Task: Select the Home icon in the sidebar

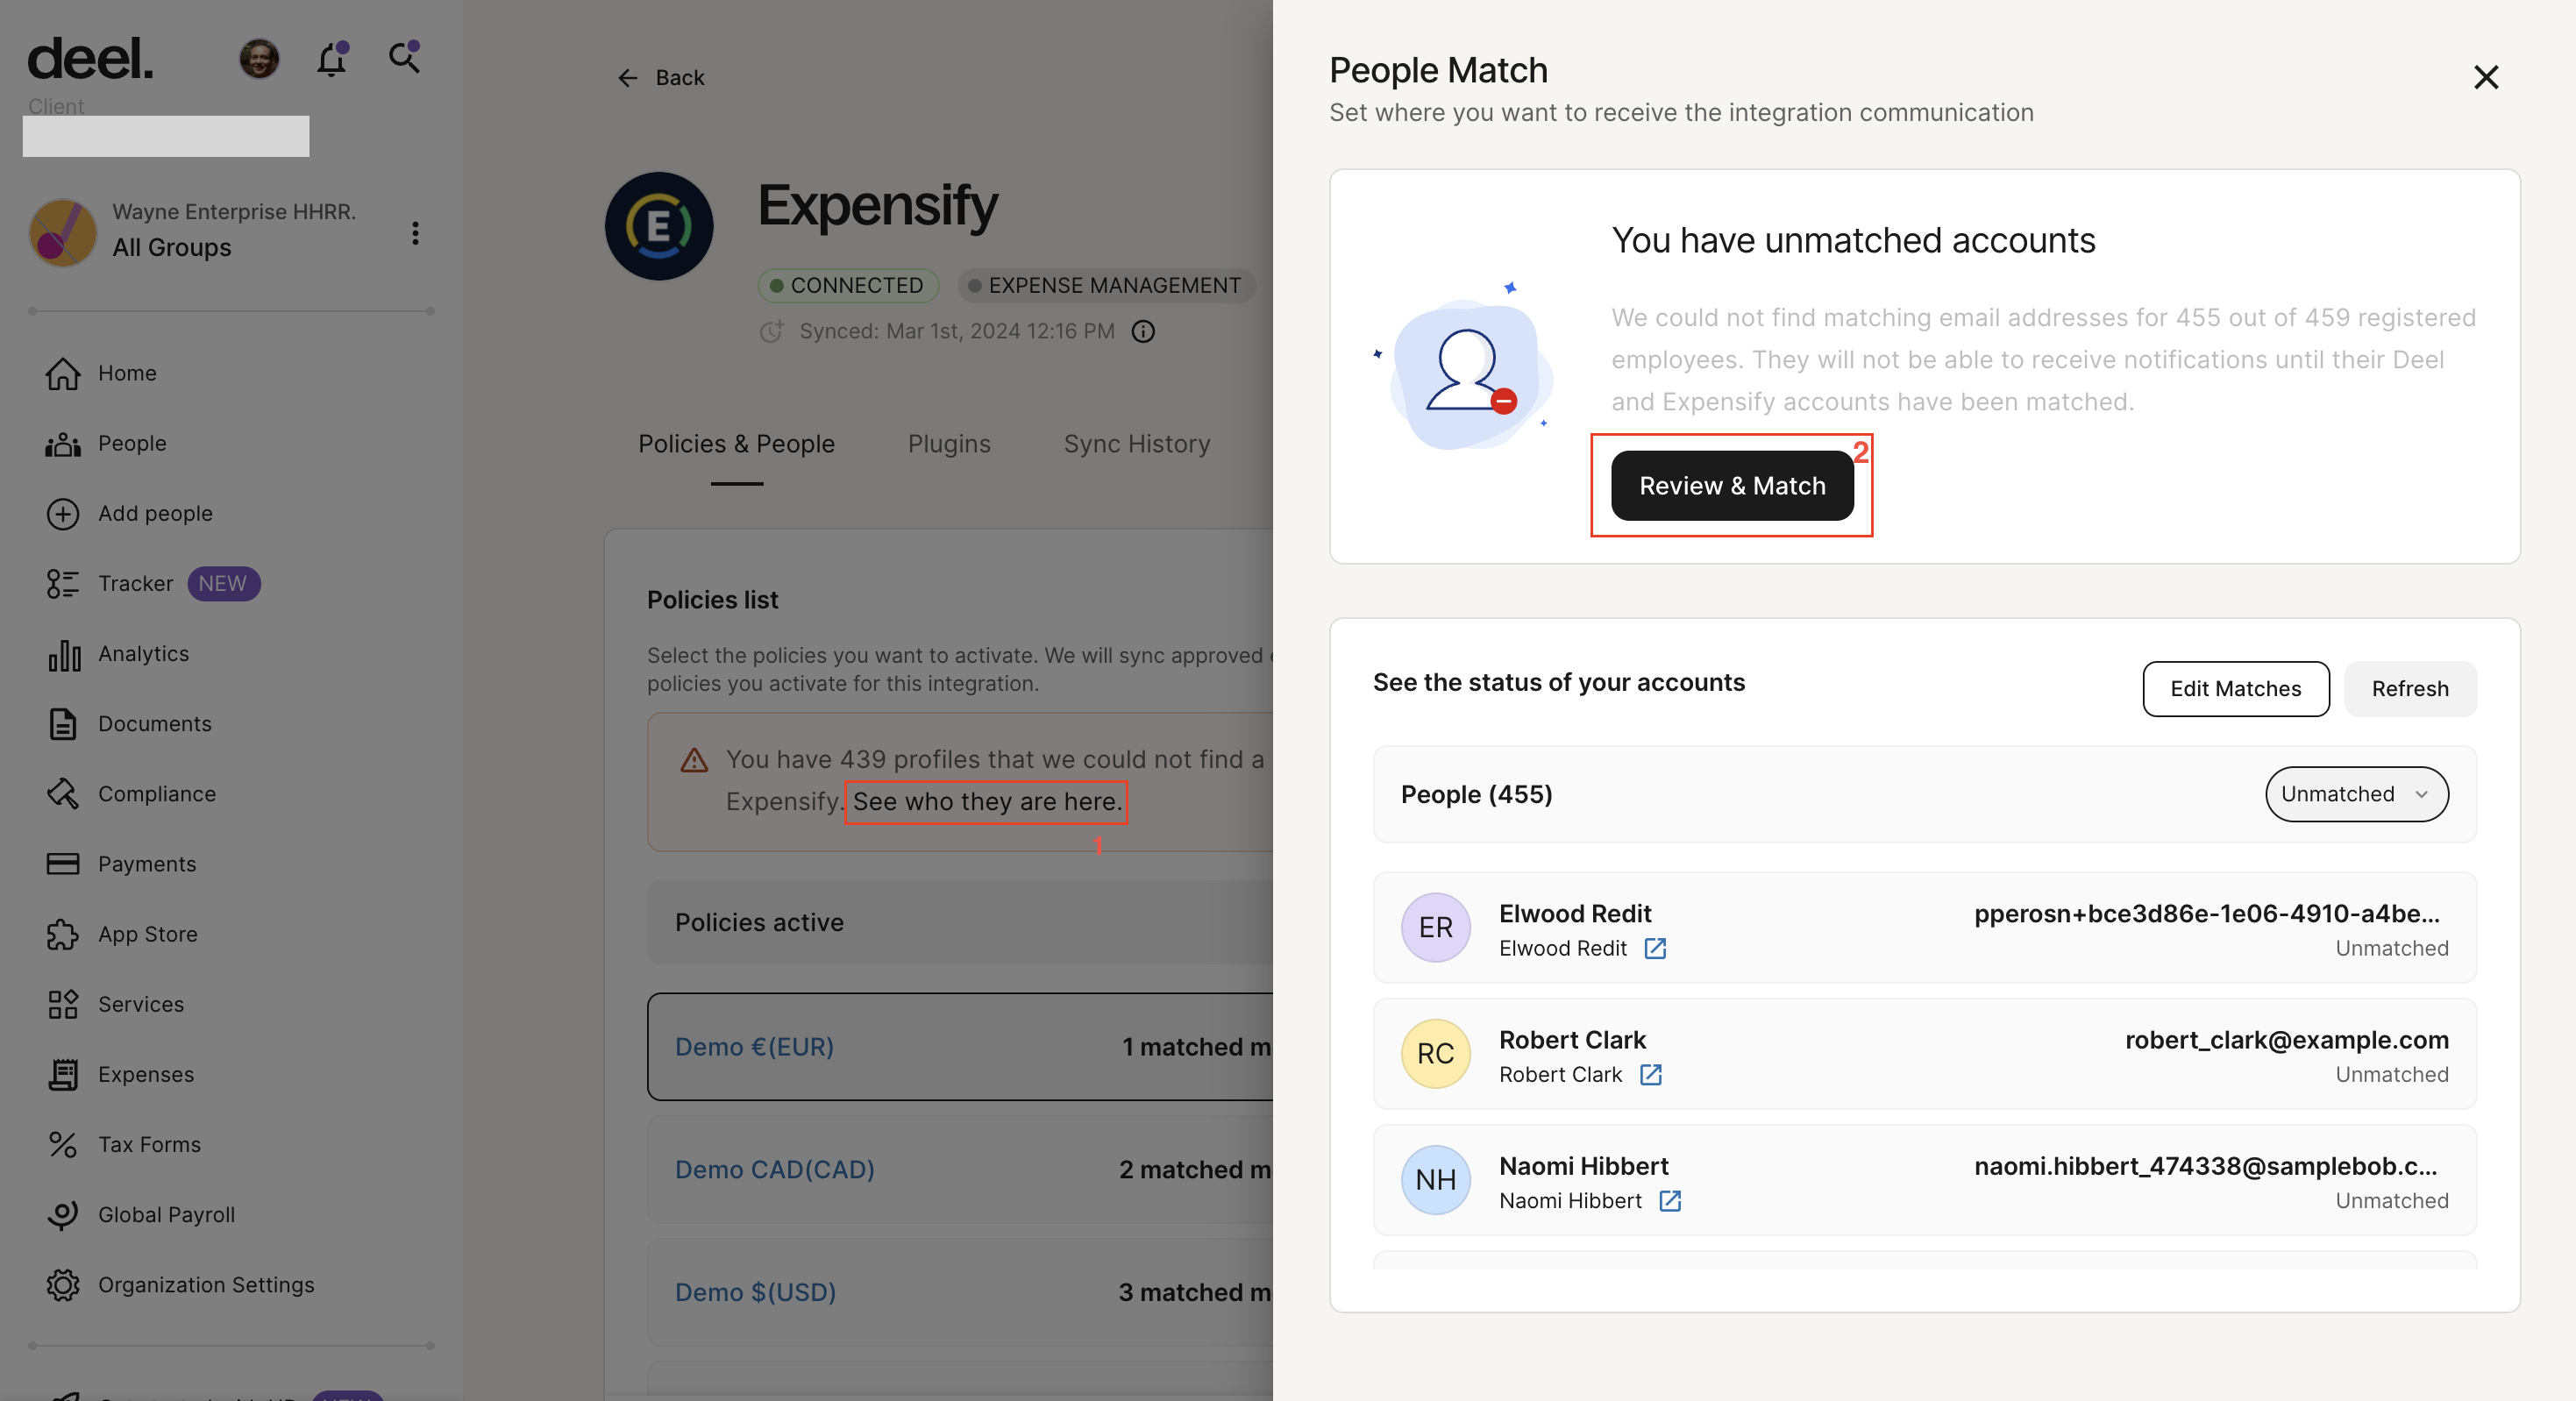Action: (62, 373)
